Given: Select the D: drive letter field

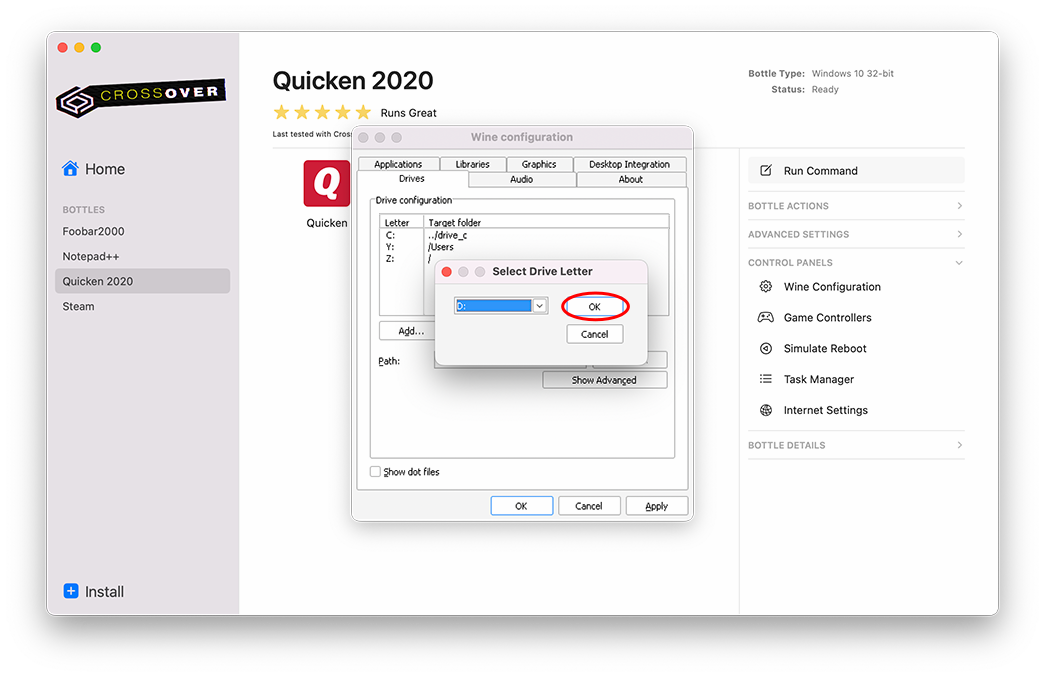Looking at the screenshot, I should (494, 306).
